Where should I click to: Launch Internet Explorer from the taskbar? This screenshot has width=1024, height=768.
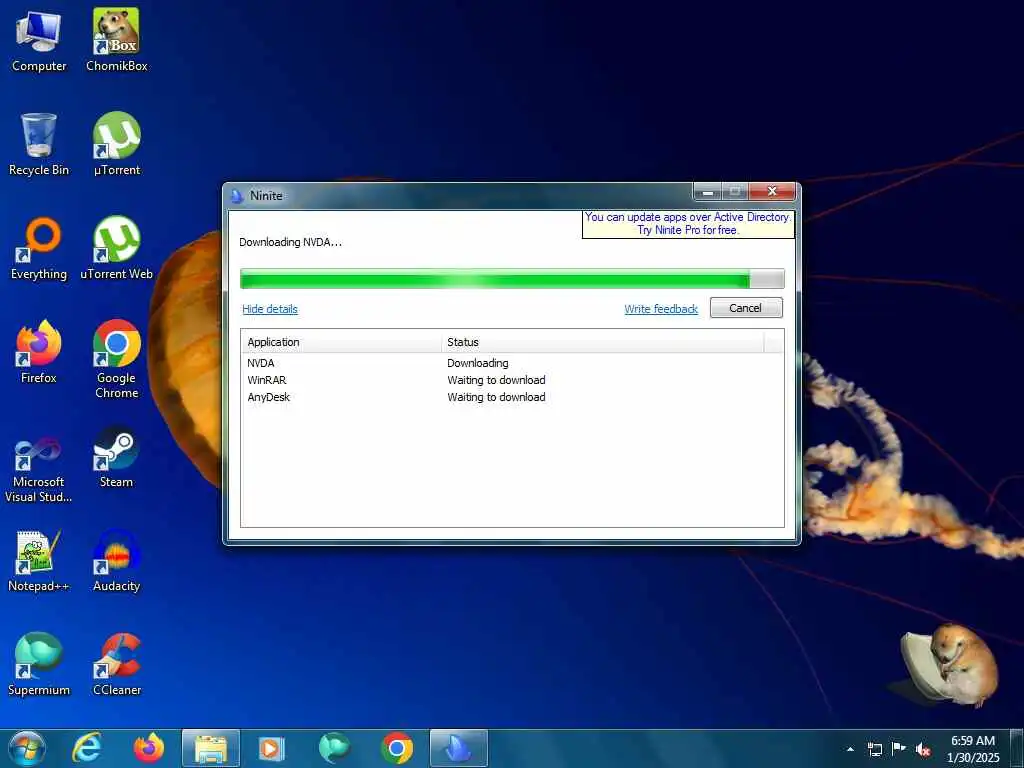coord(86,748)
